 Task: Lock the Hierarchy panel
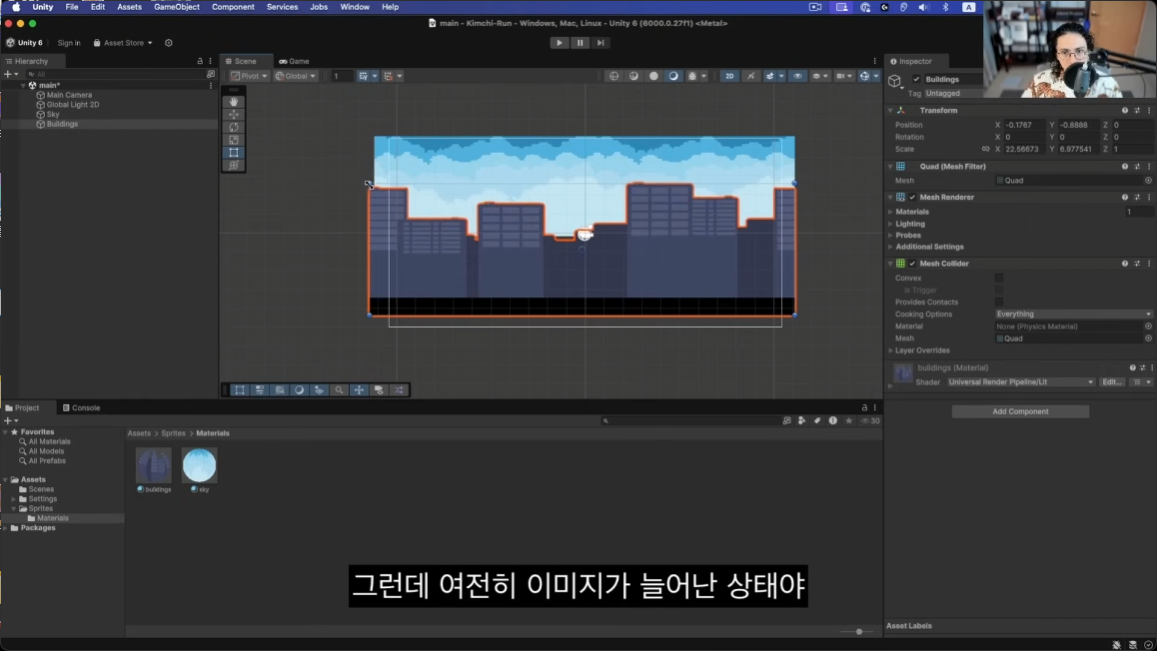(200, 61)
